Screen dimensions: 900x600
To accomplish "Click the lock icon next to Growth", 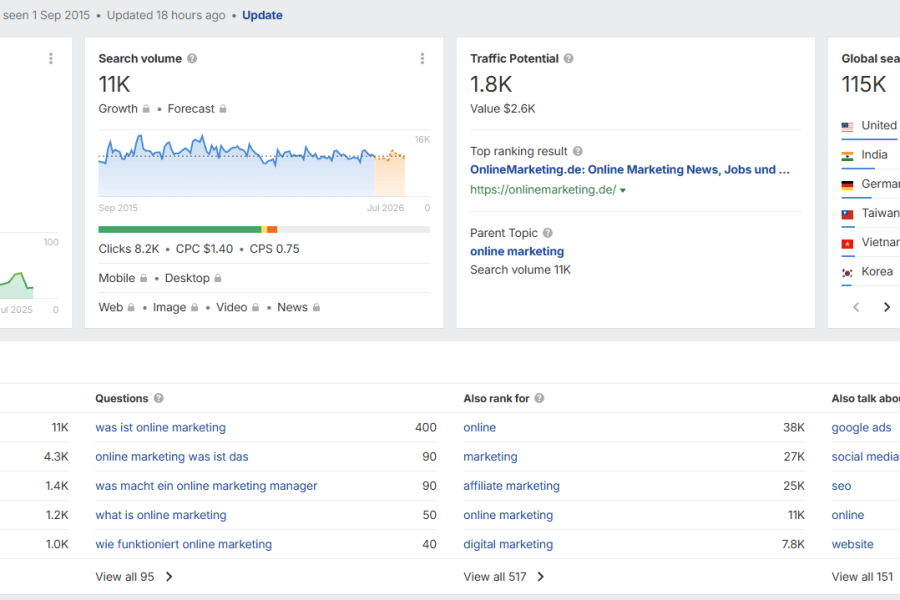I will point(146,109).
